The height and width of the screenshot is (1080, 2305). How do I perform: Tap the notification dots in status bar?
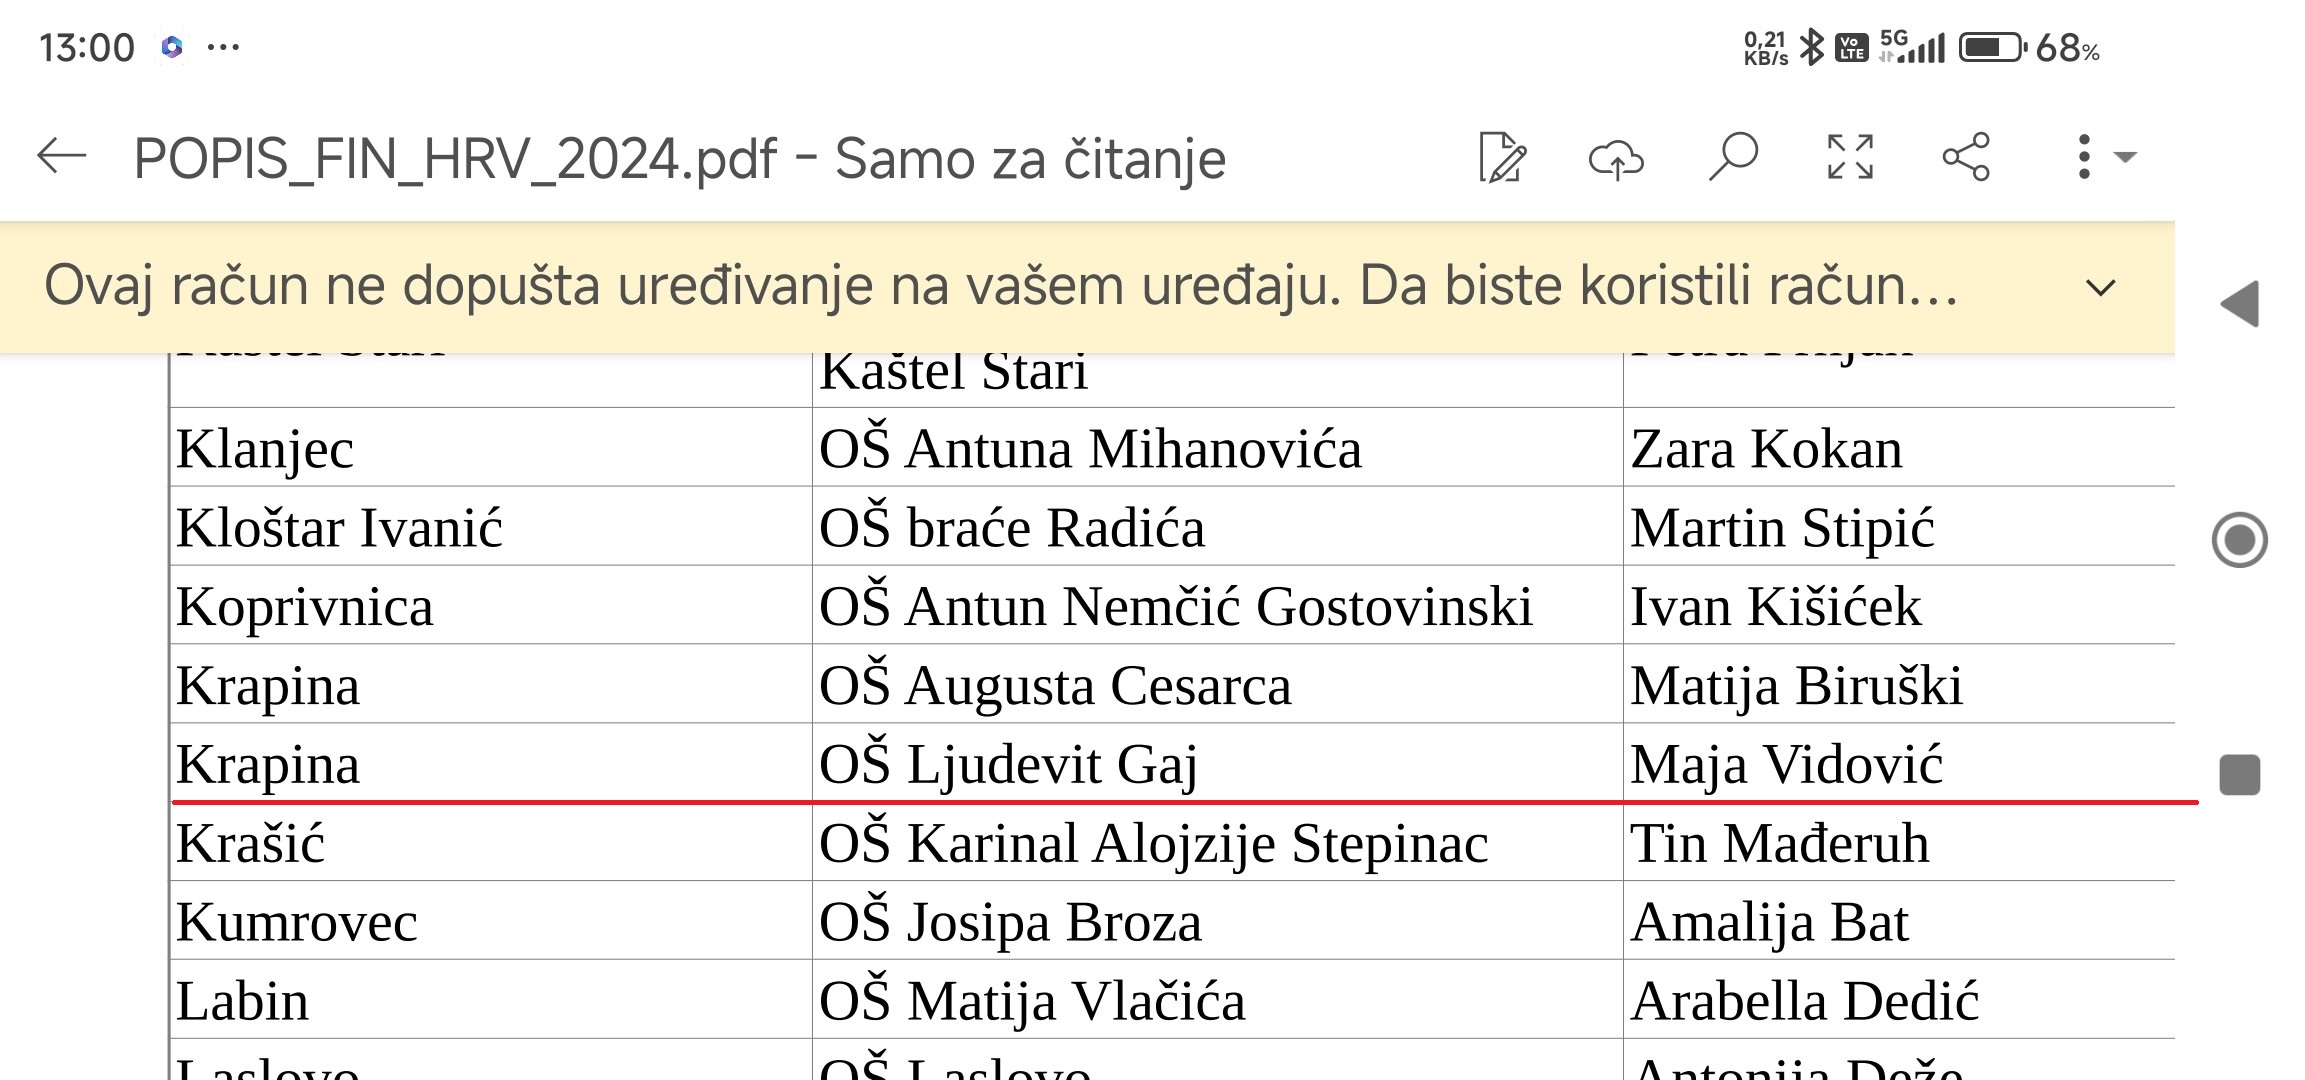[223, 47]
